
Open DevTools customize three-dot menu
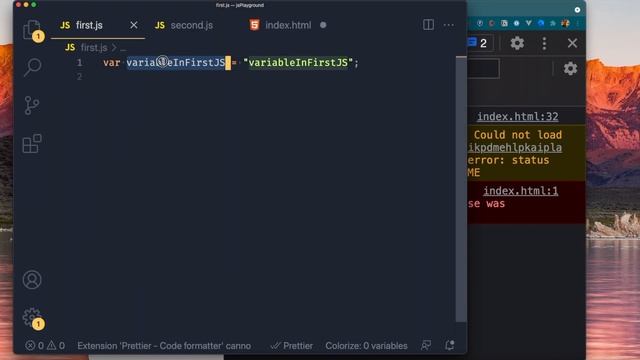click(x=544, y=43)
